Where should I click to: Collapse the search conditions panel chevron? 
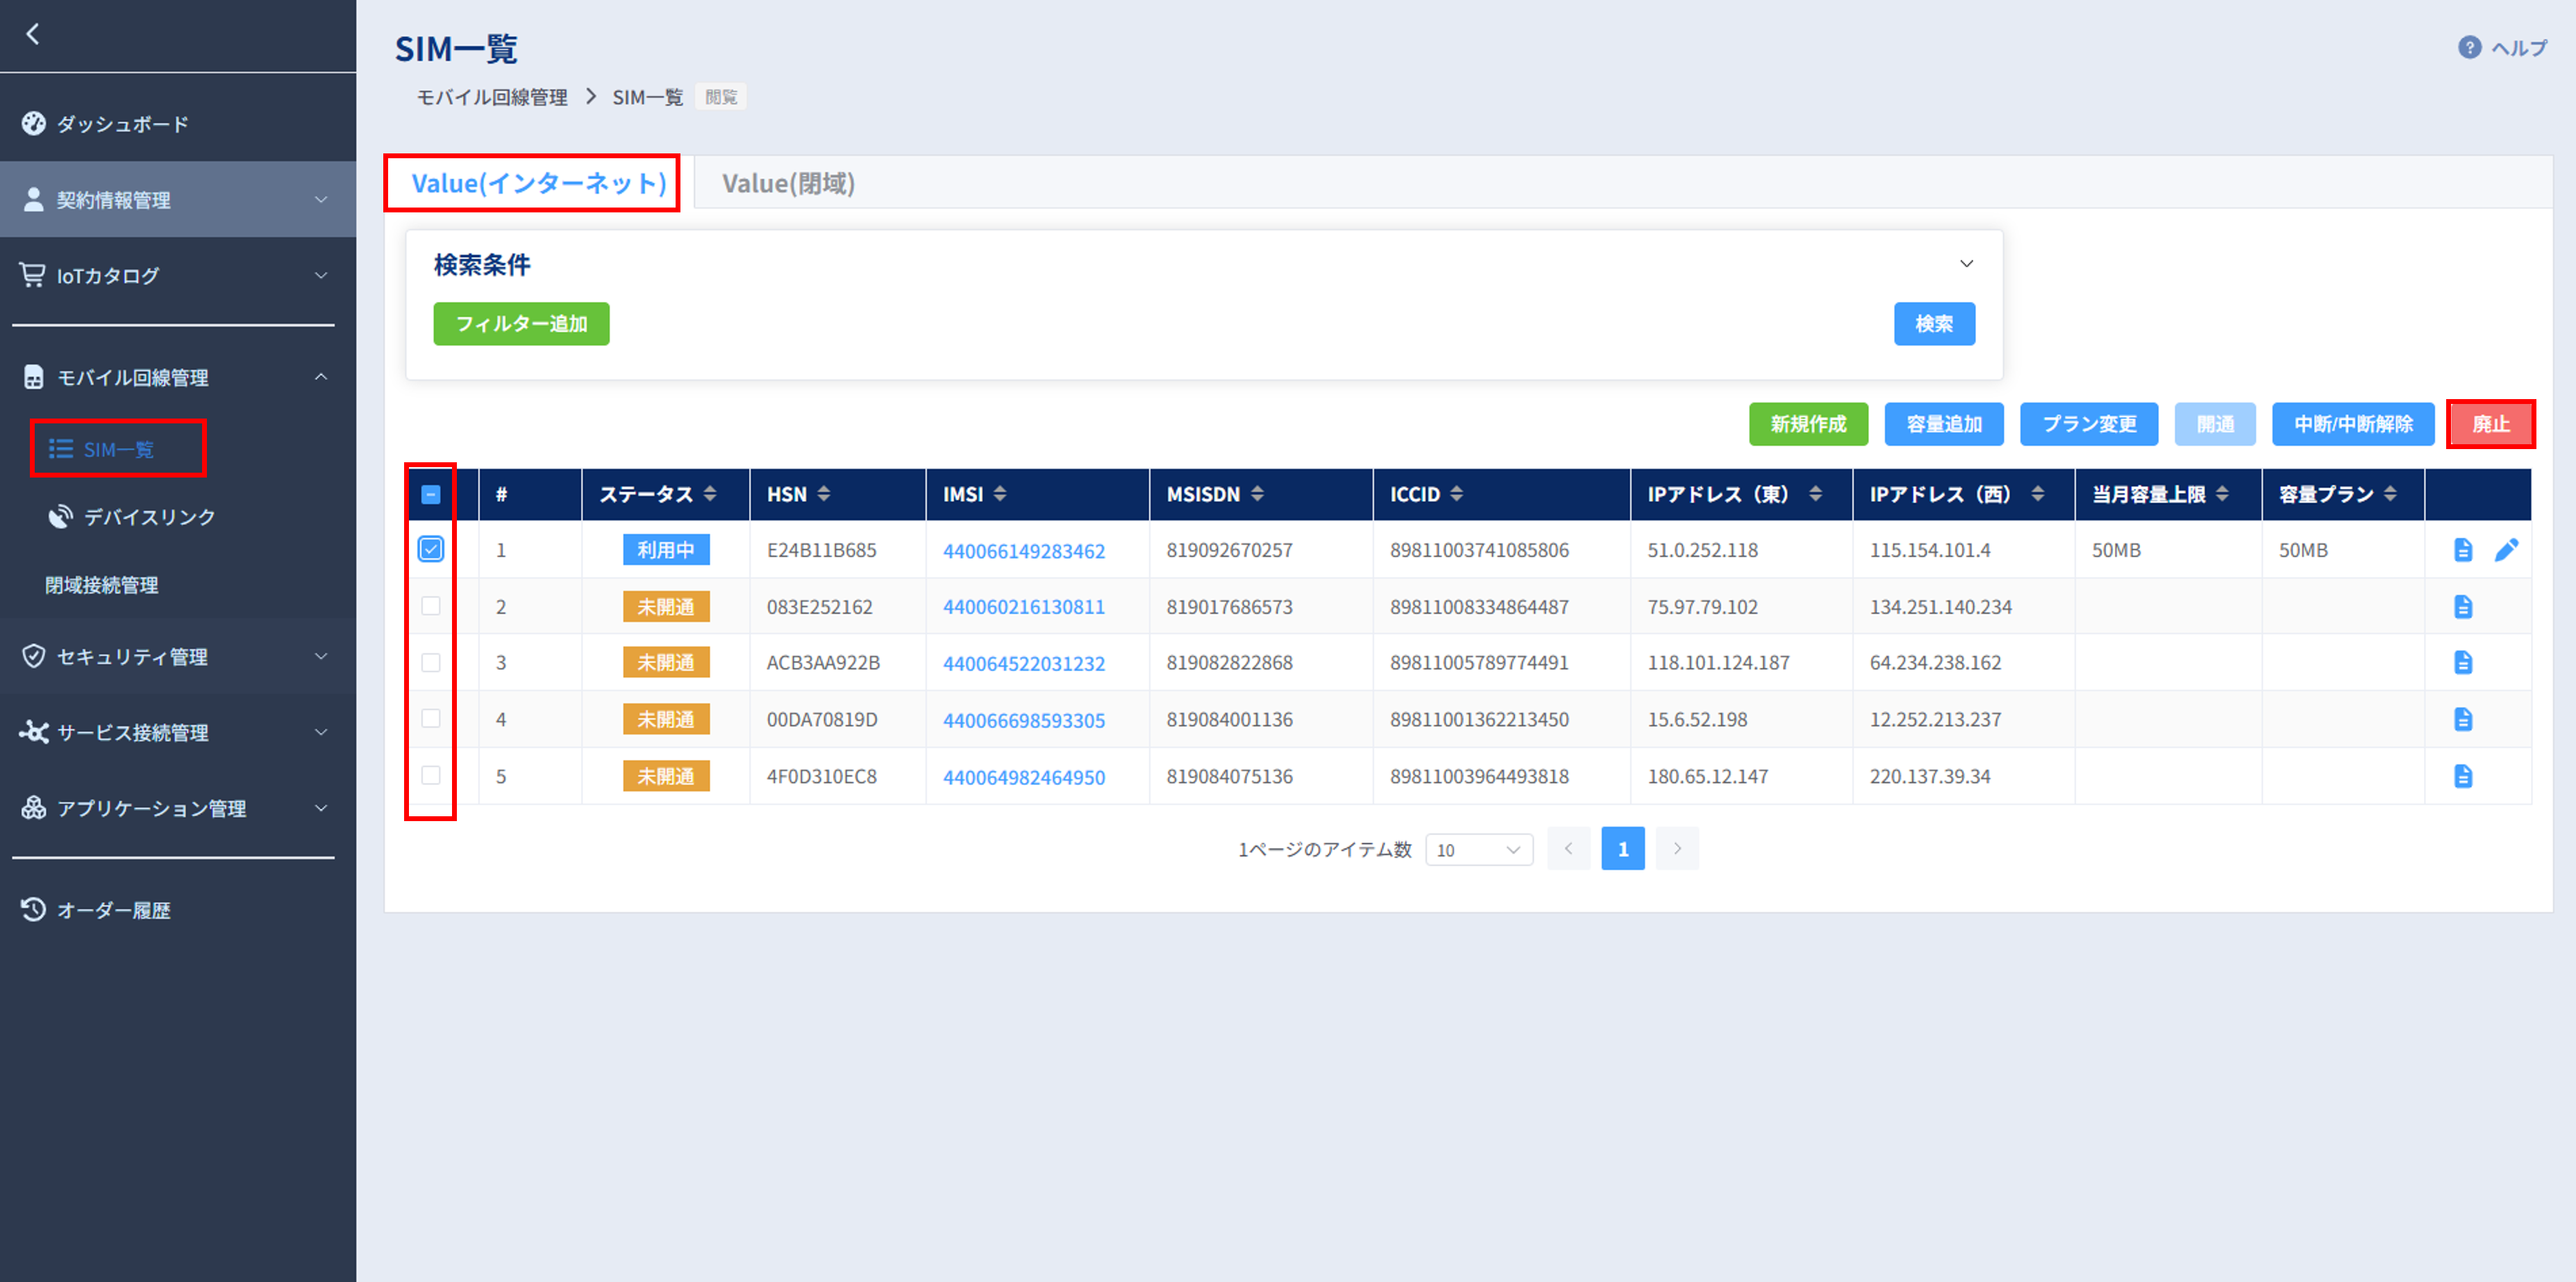pos(1966,264)
